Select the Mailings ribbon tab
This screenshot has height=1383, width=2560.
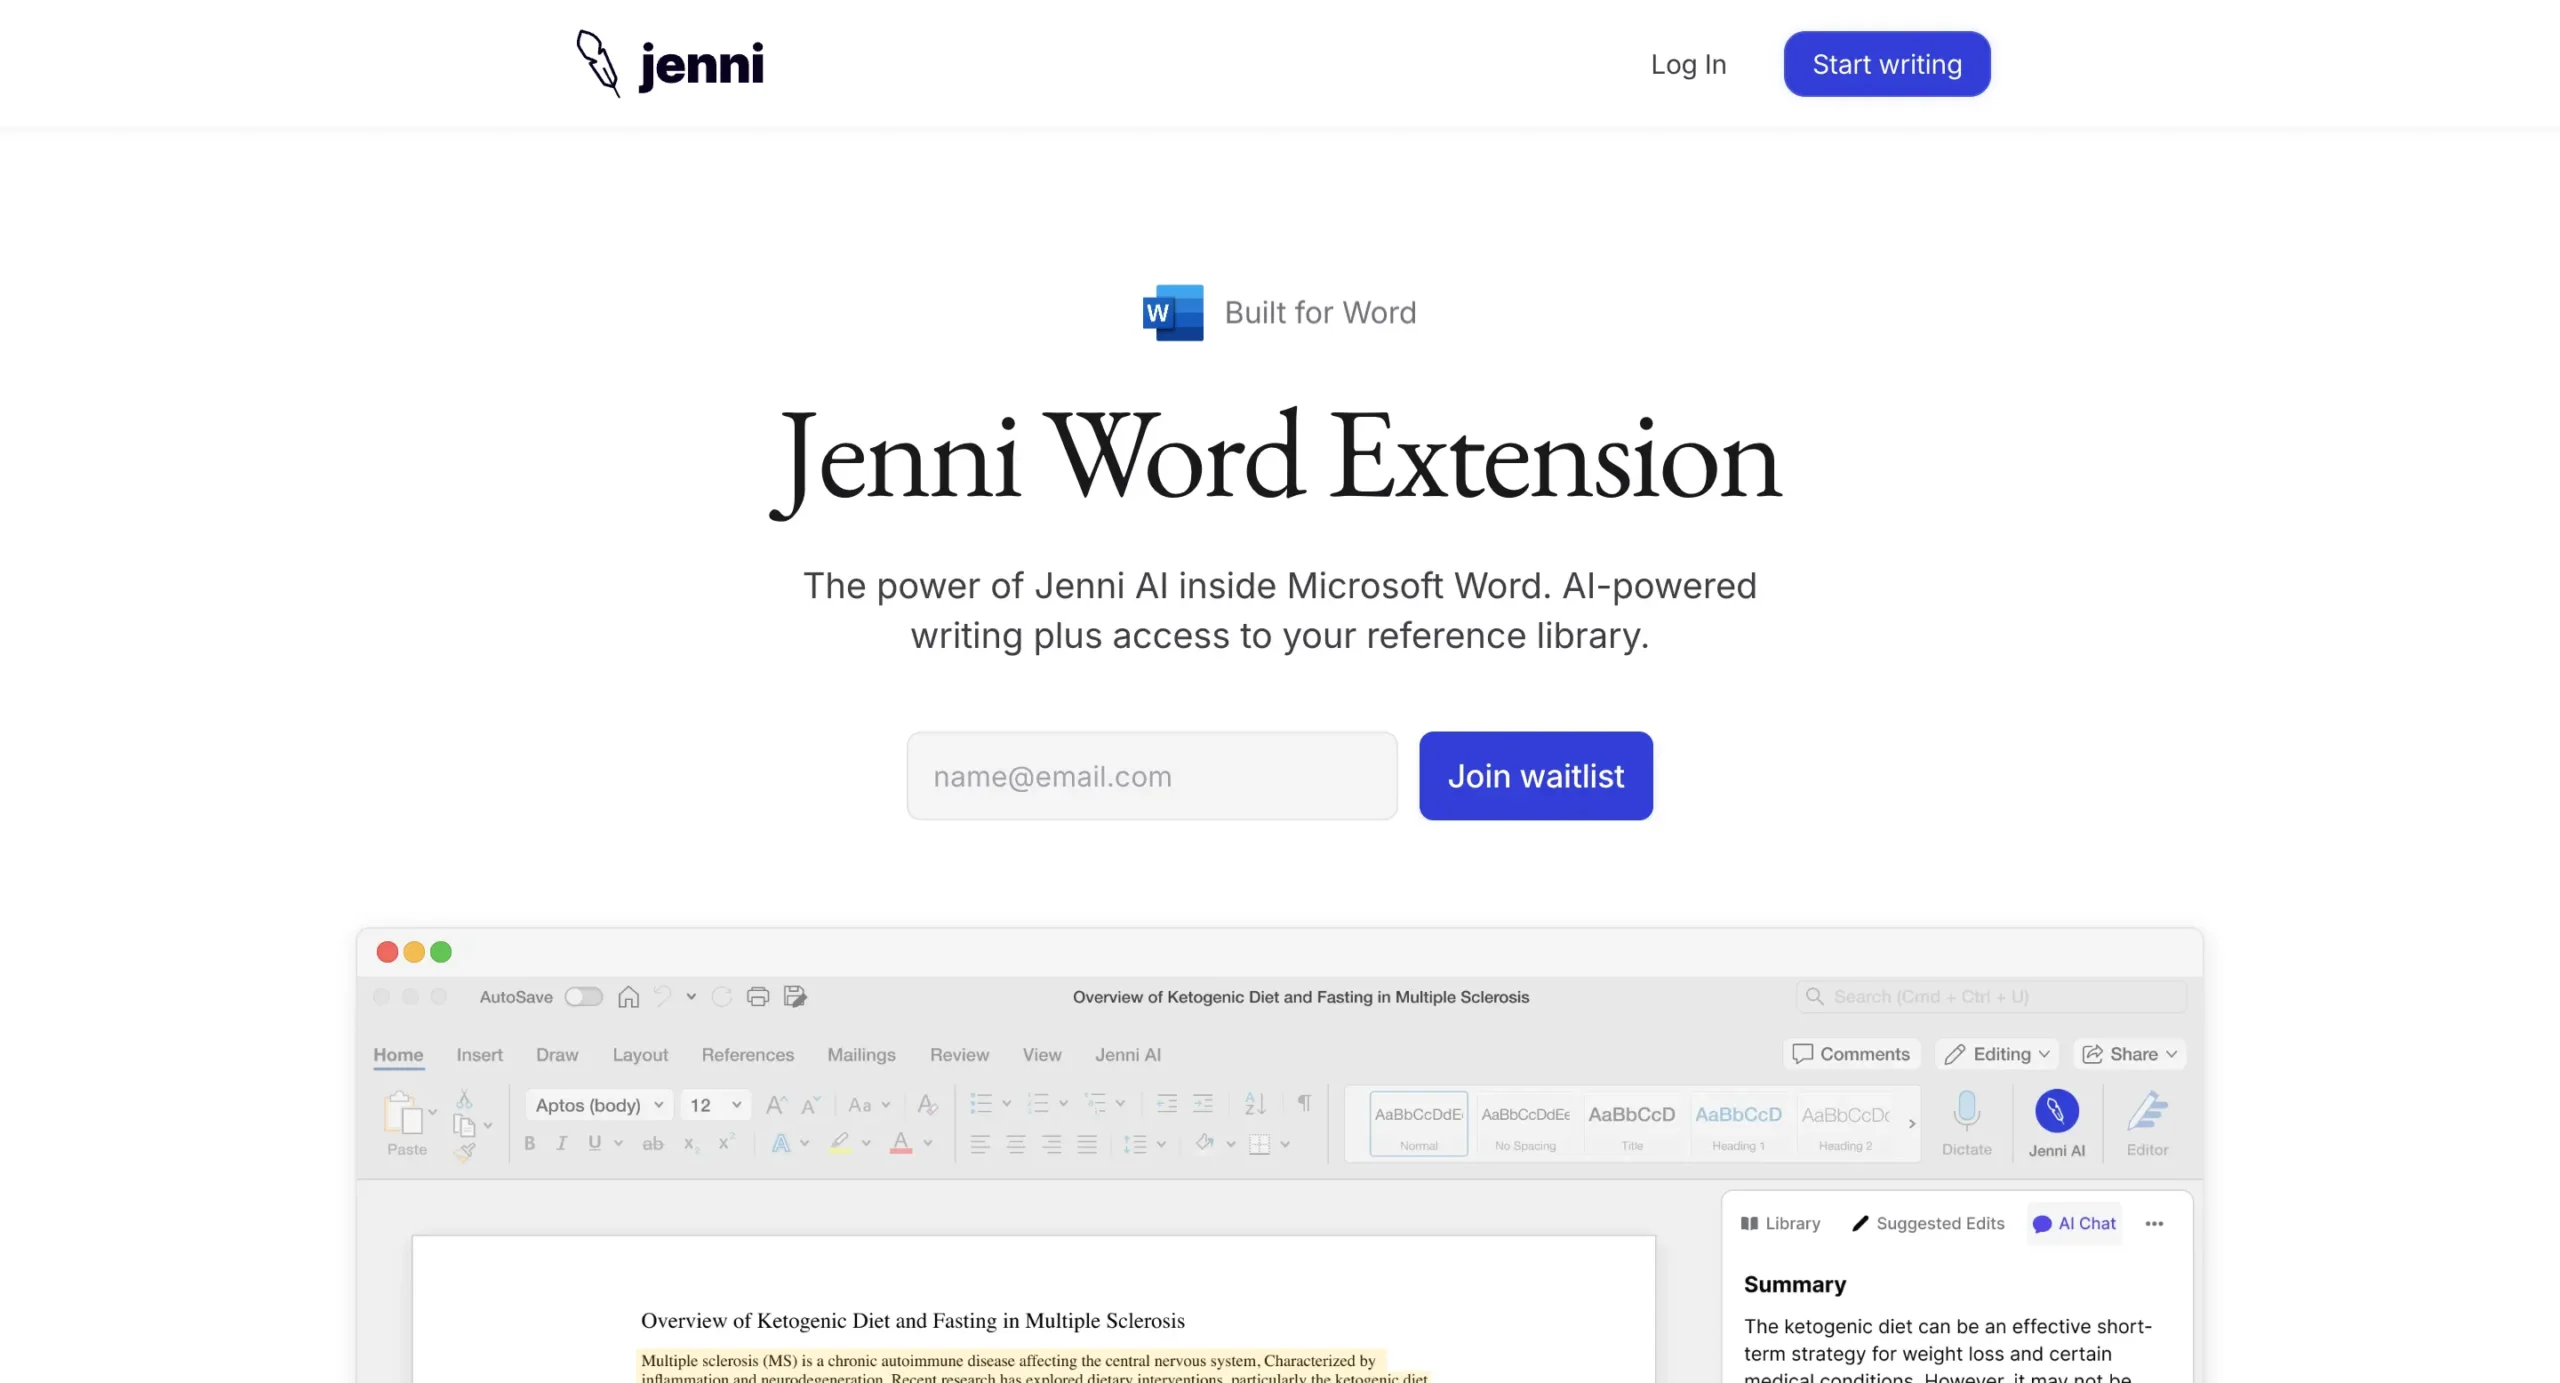point(861,1055)
